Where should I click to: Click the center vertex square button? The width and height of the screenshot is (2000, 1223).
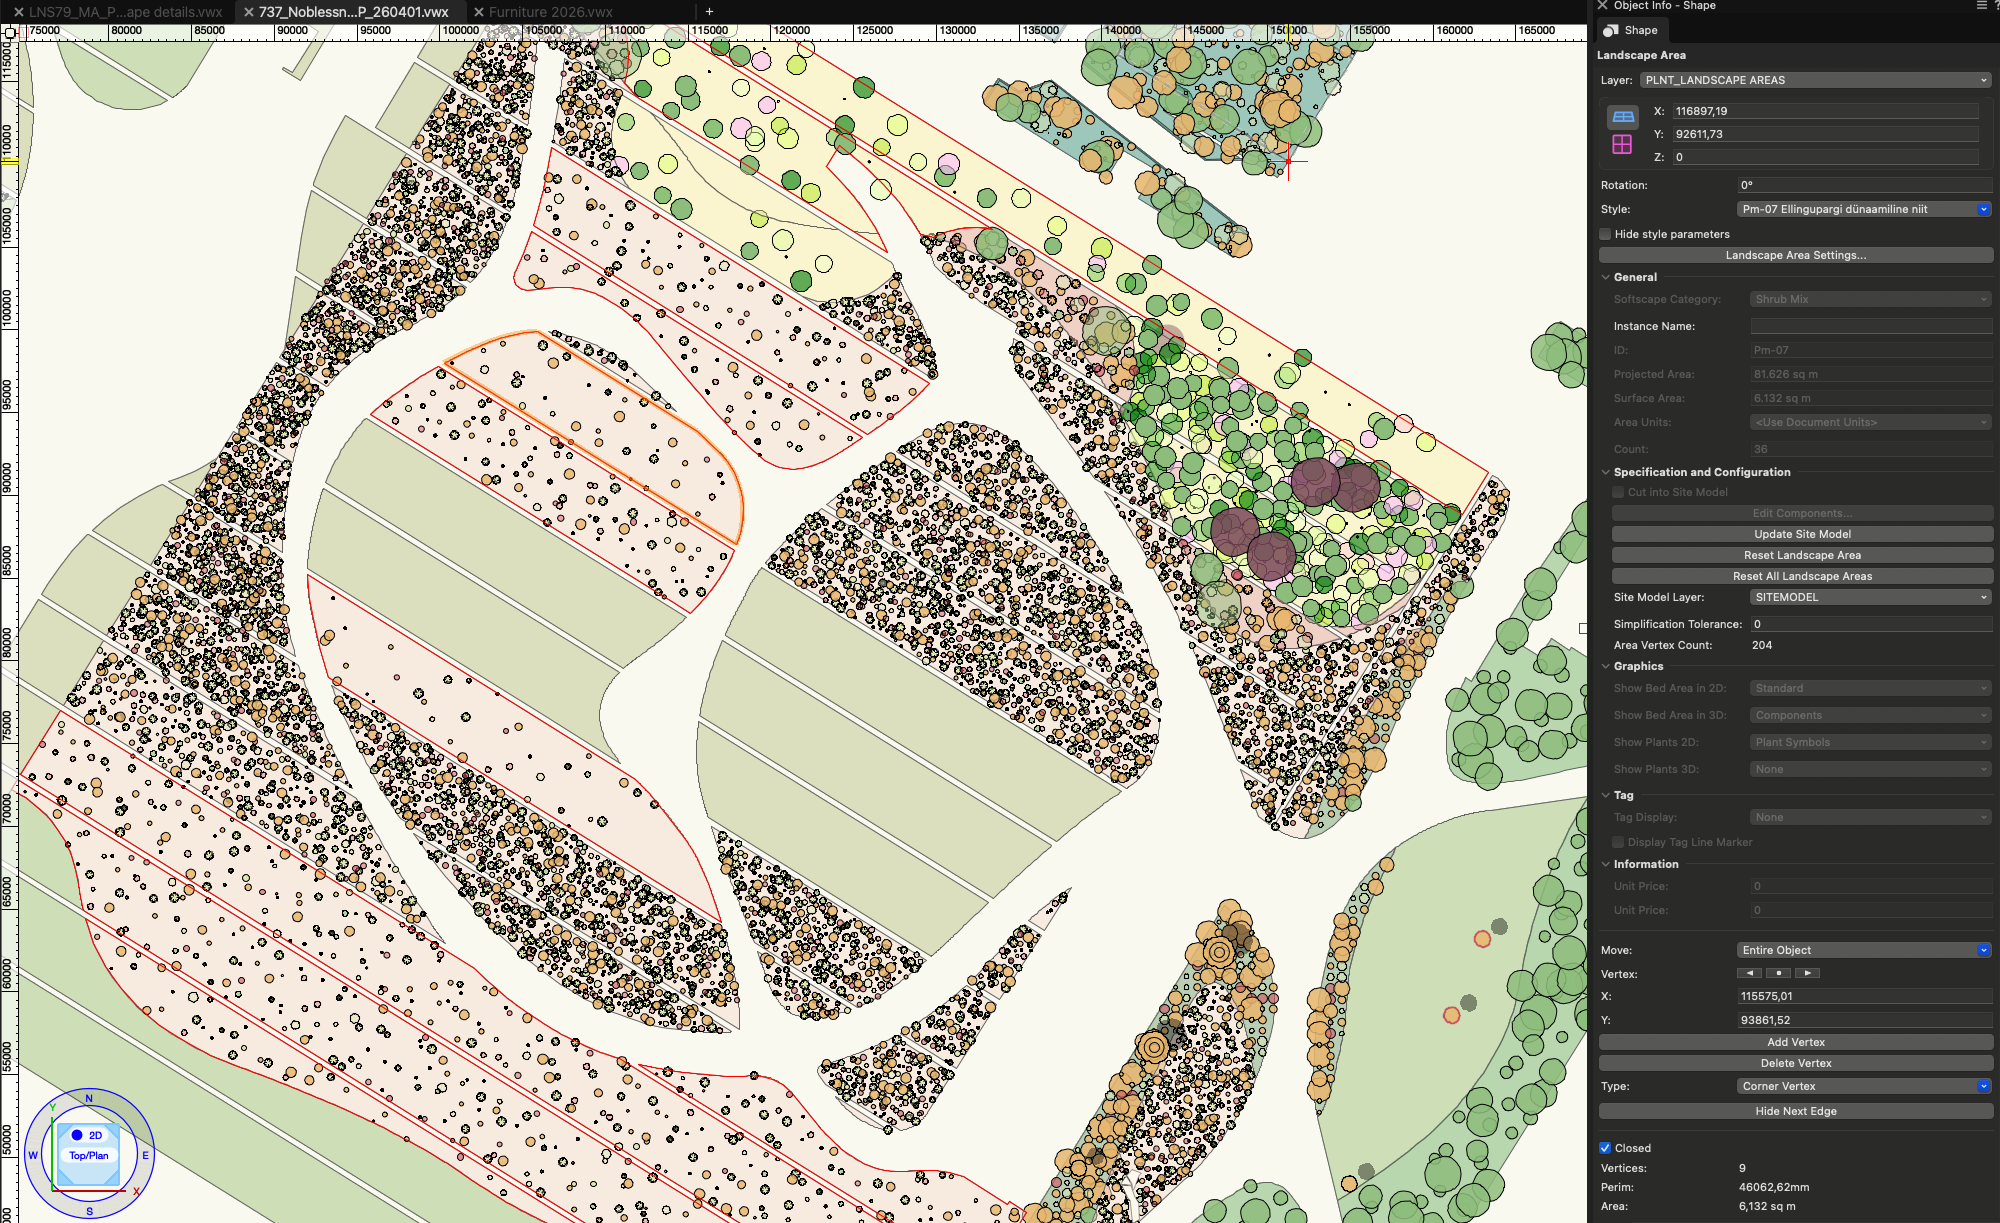click(1778, 973)
